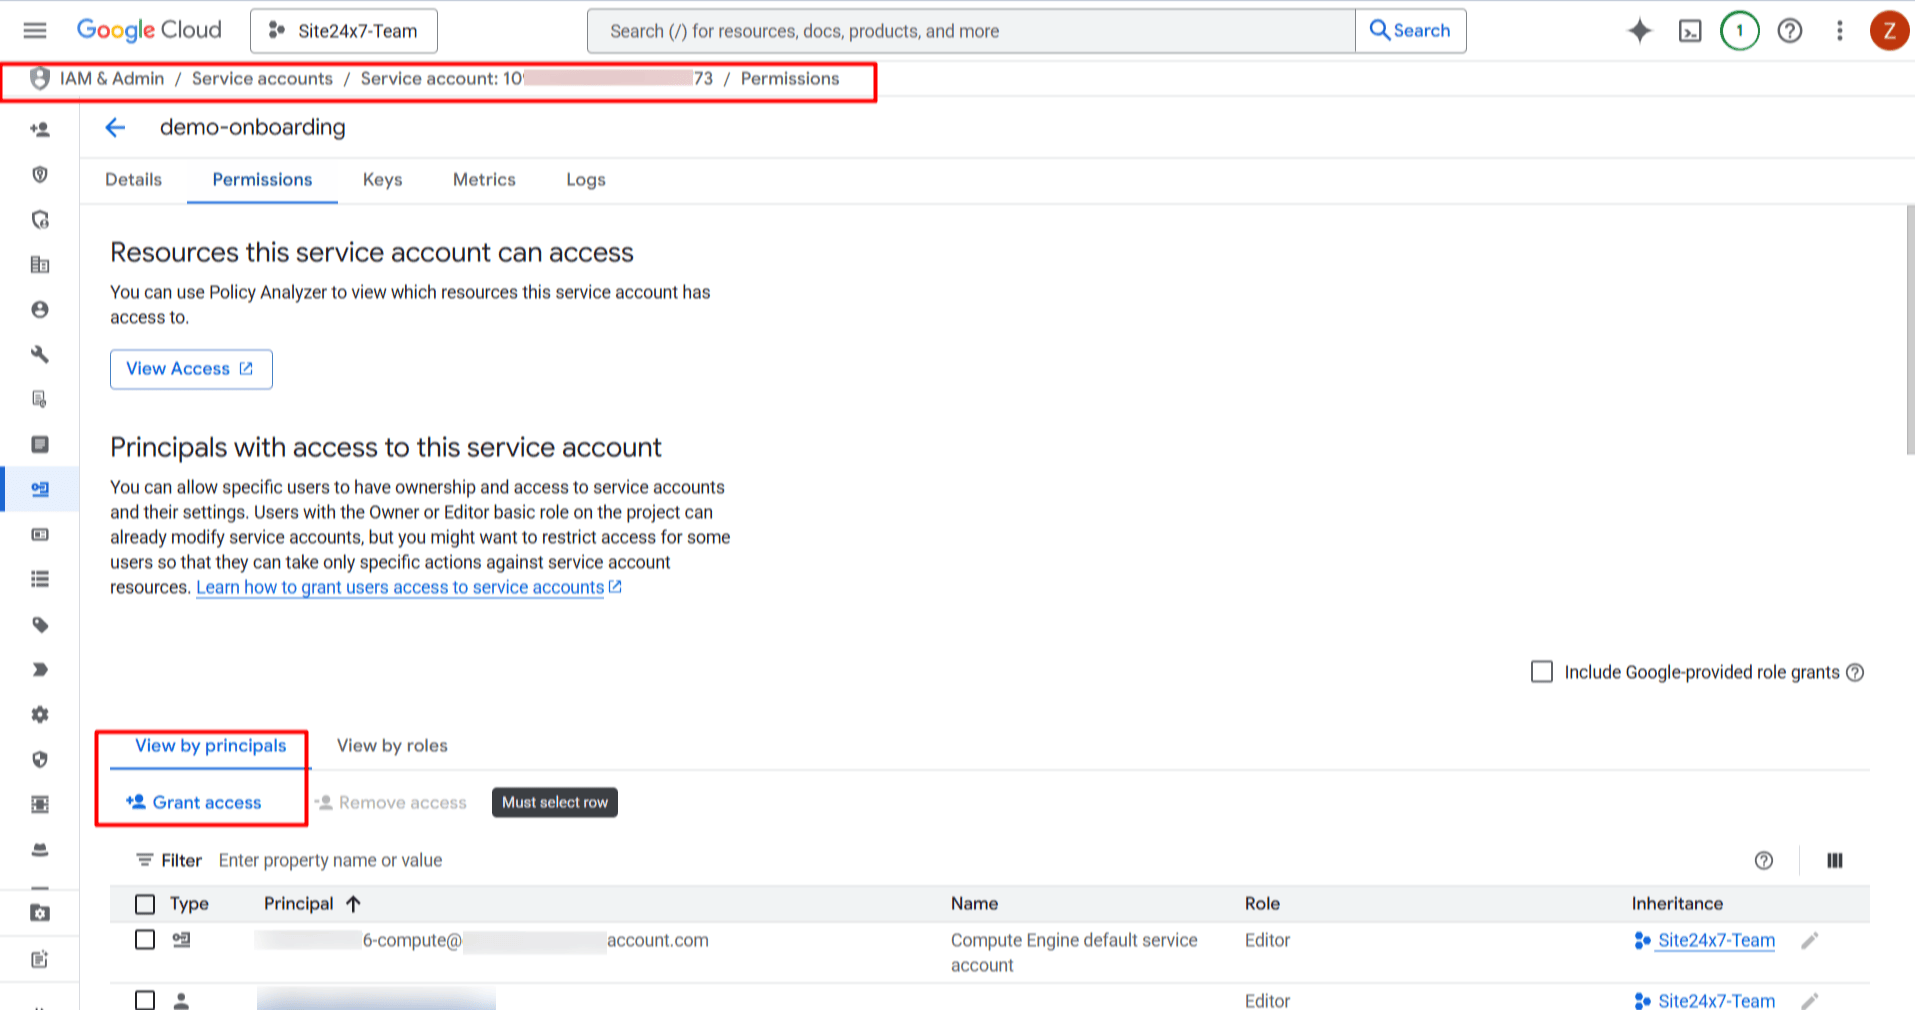Select the highlighted Service Accounts sidebar icon
This screenshot has height=1010, width=1915.
click(x=40, y=489)
